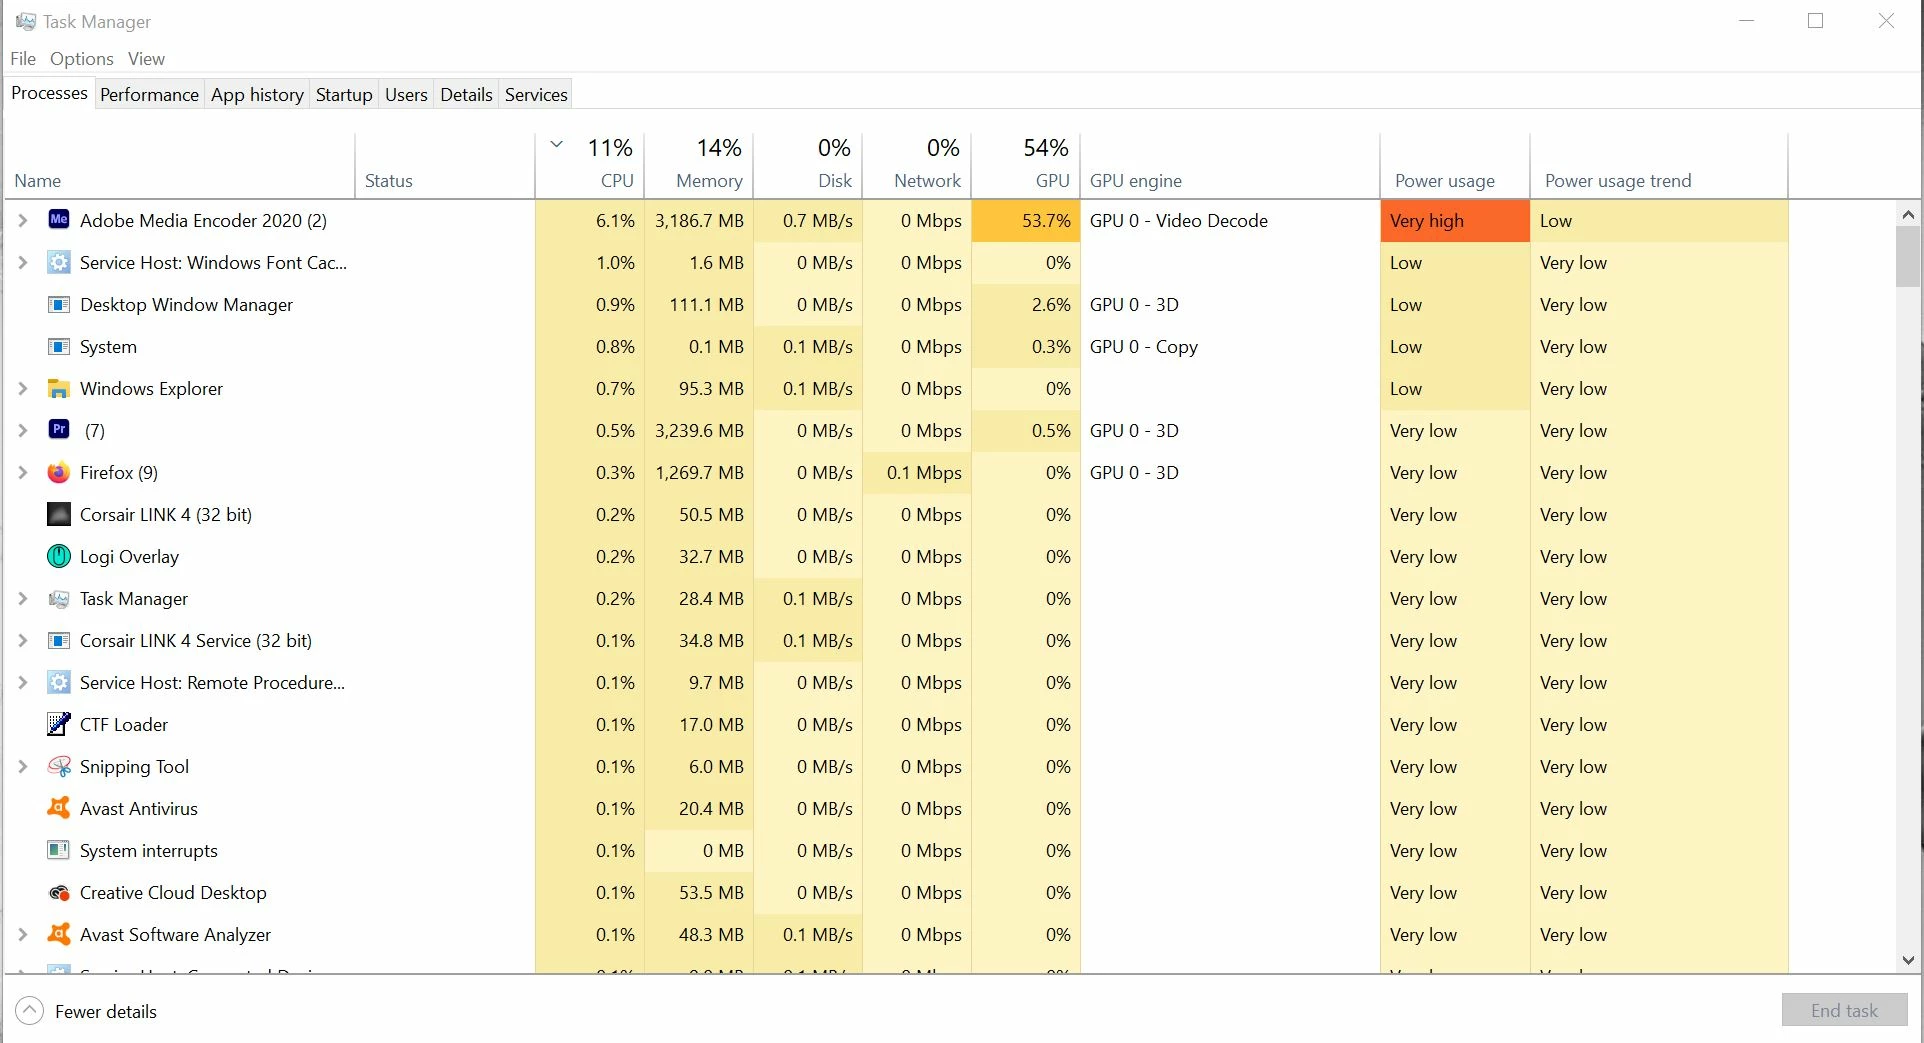This screenshot has height=1043, width=1924.
Task: Click the Very high power usage cell
Action: coord(1455,220)
